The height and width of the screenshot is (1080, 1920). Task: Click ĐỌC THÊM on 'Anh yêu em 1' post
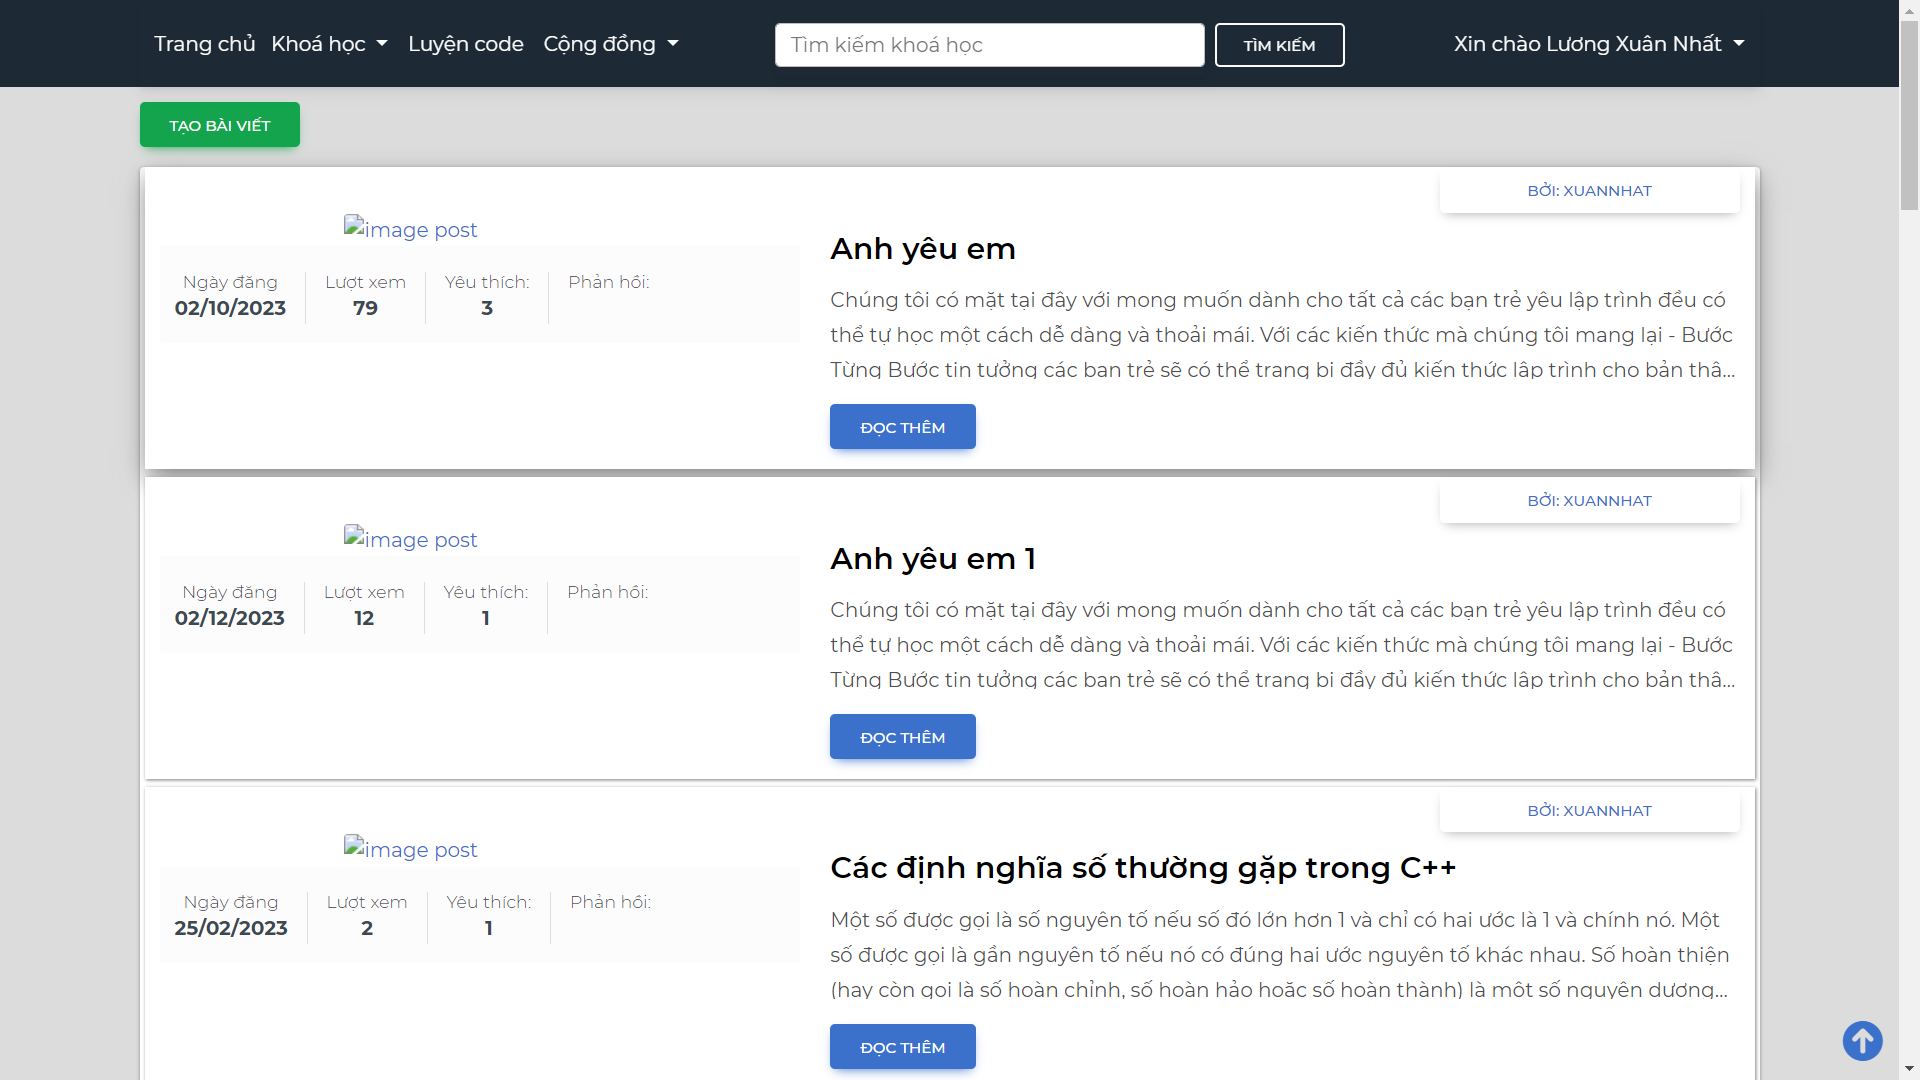point(902,736)
